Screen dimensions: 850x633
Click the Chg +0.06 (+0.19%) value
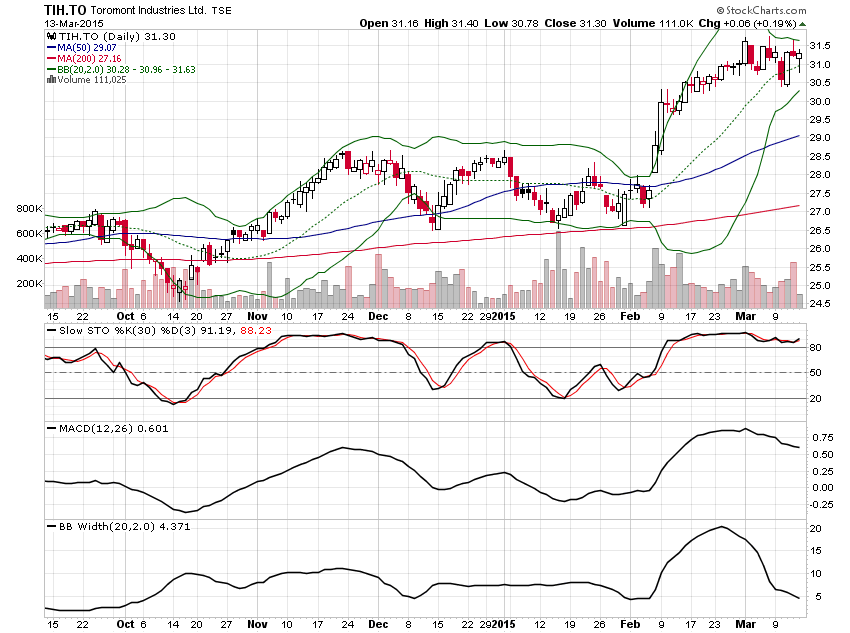click(748, 23)
